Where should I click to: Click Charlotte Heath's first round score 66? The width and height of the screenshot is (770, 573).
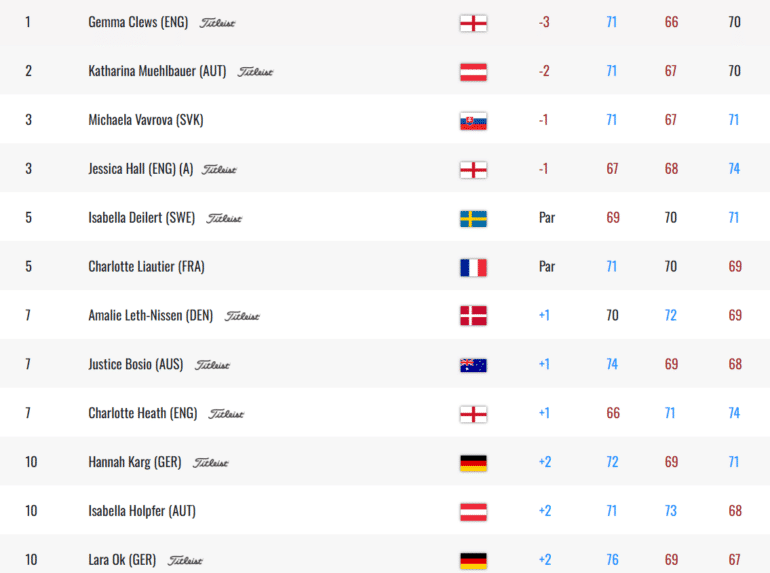(x=613, y=413)
